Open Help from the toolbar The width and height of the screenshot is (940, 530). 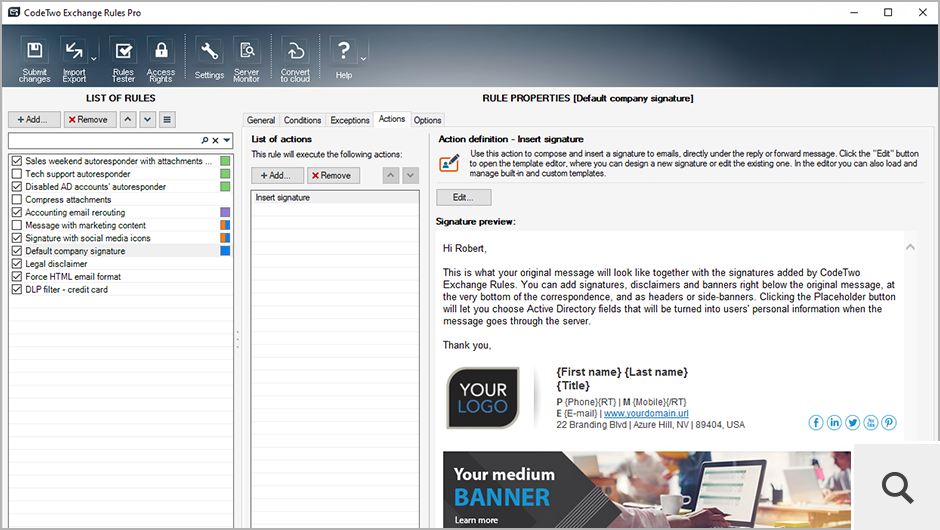pos(344,59)
